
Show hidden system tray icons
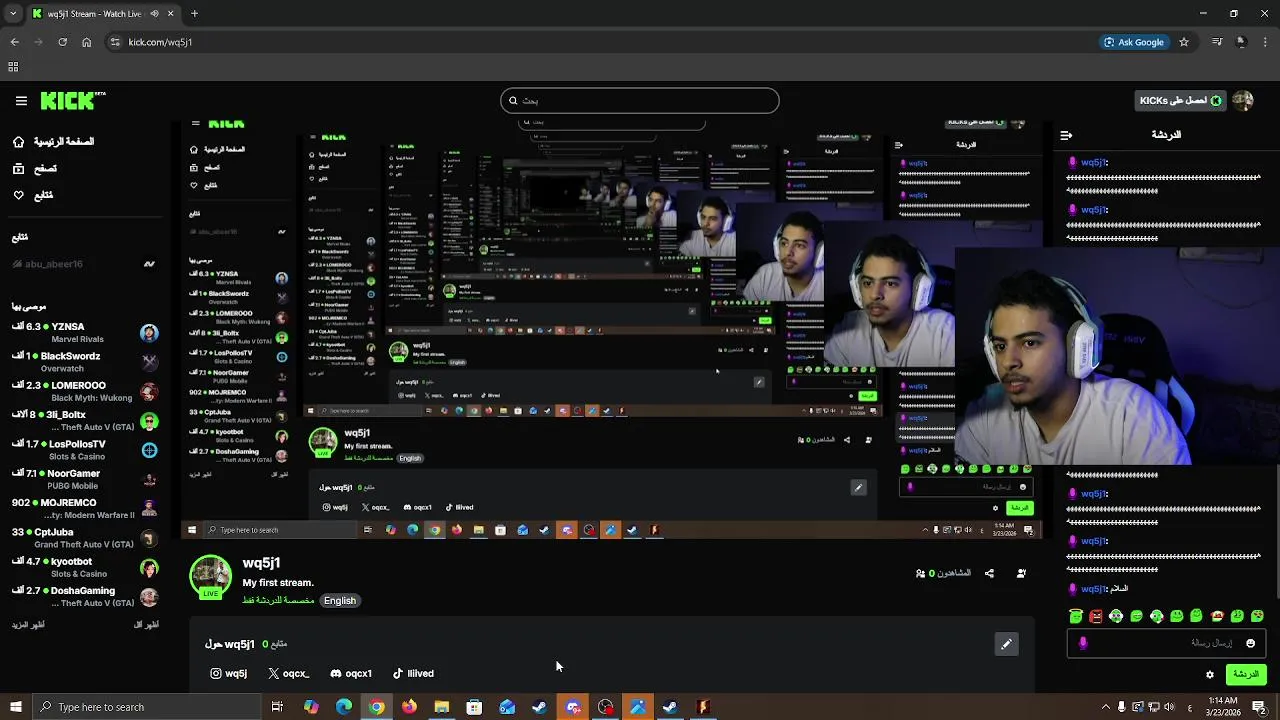tap(1105, 707)
